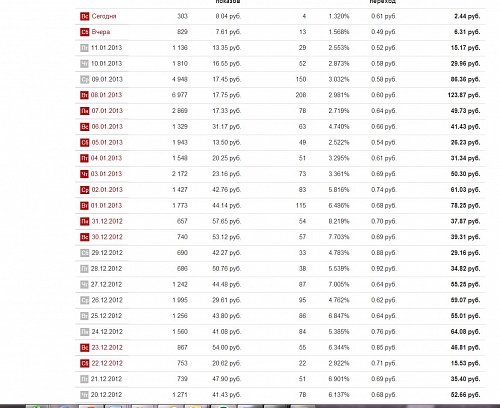
Task: Open the 06.01.2013 date link
Action: (107, 127)
